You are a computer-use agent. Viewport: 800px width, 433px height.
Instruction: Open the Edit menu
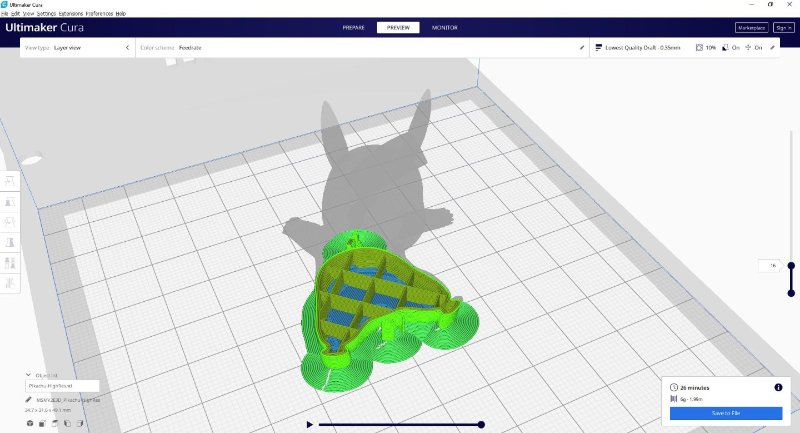[x=16, y=14]
